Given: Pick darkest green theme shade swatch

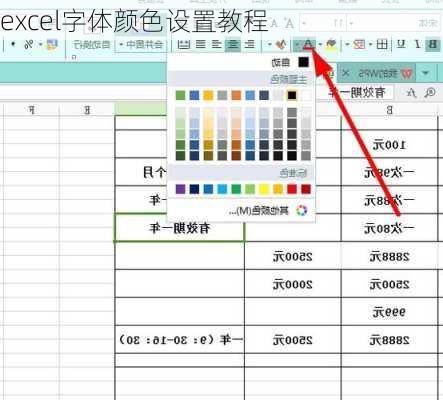Looking at the screenshot, I should 180,156.
